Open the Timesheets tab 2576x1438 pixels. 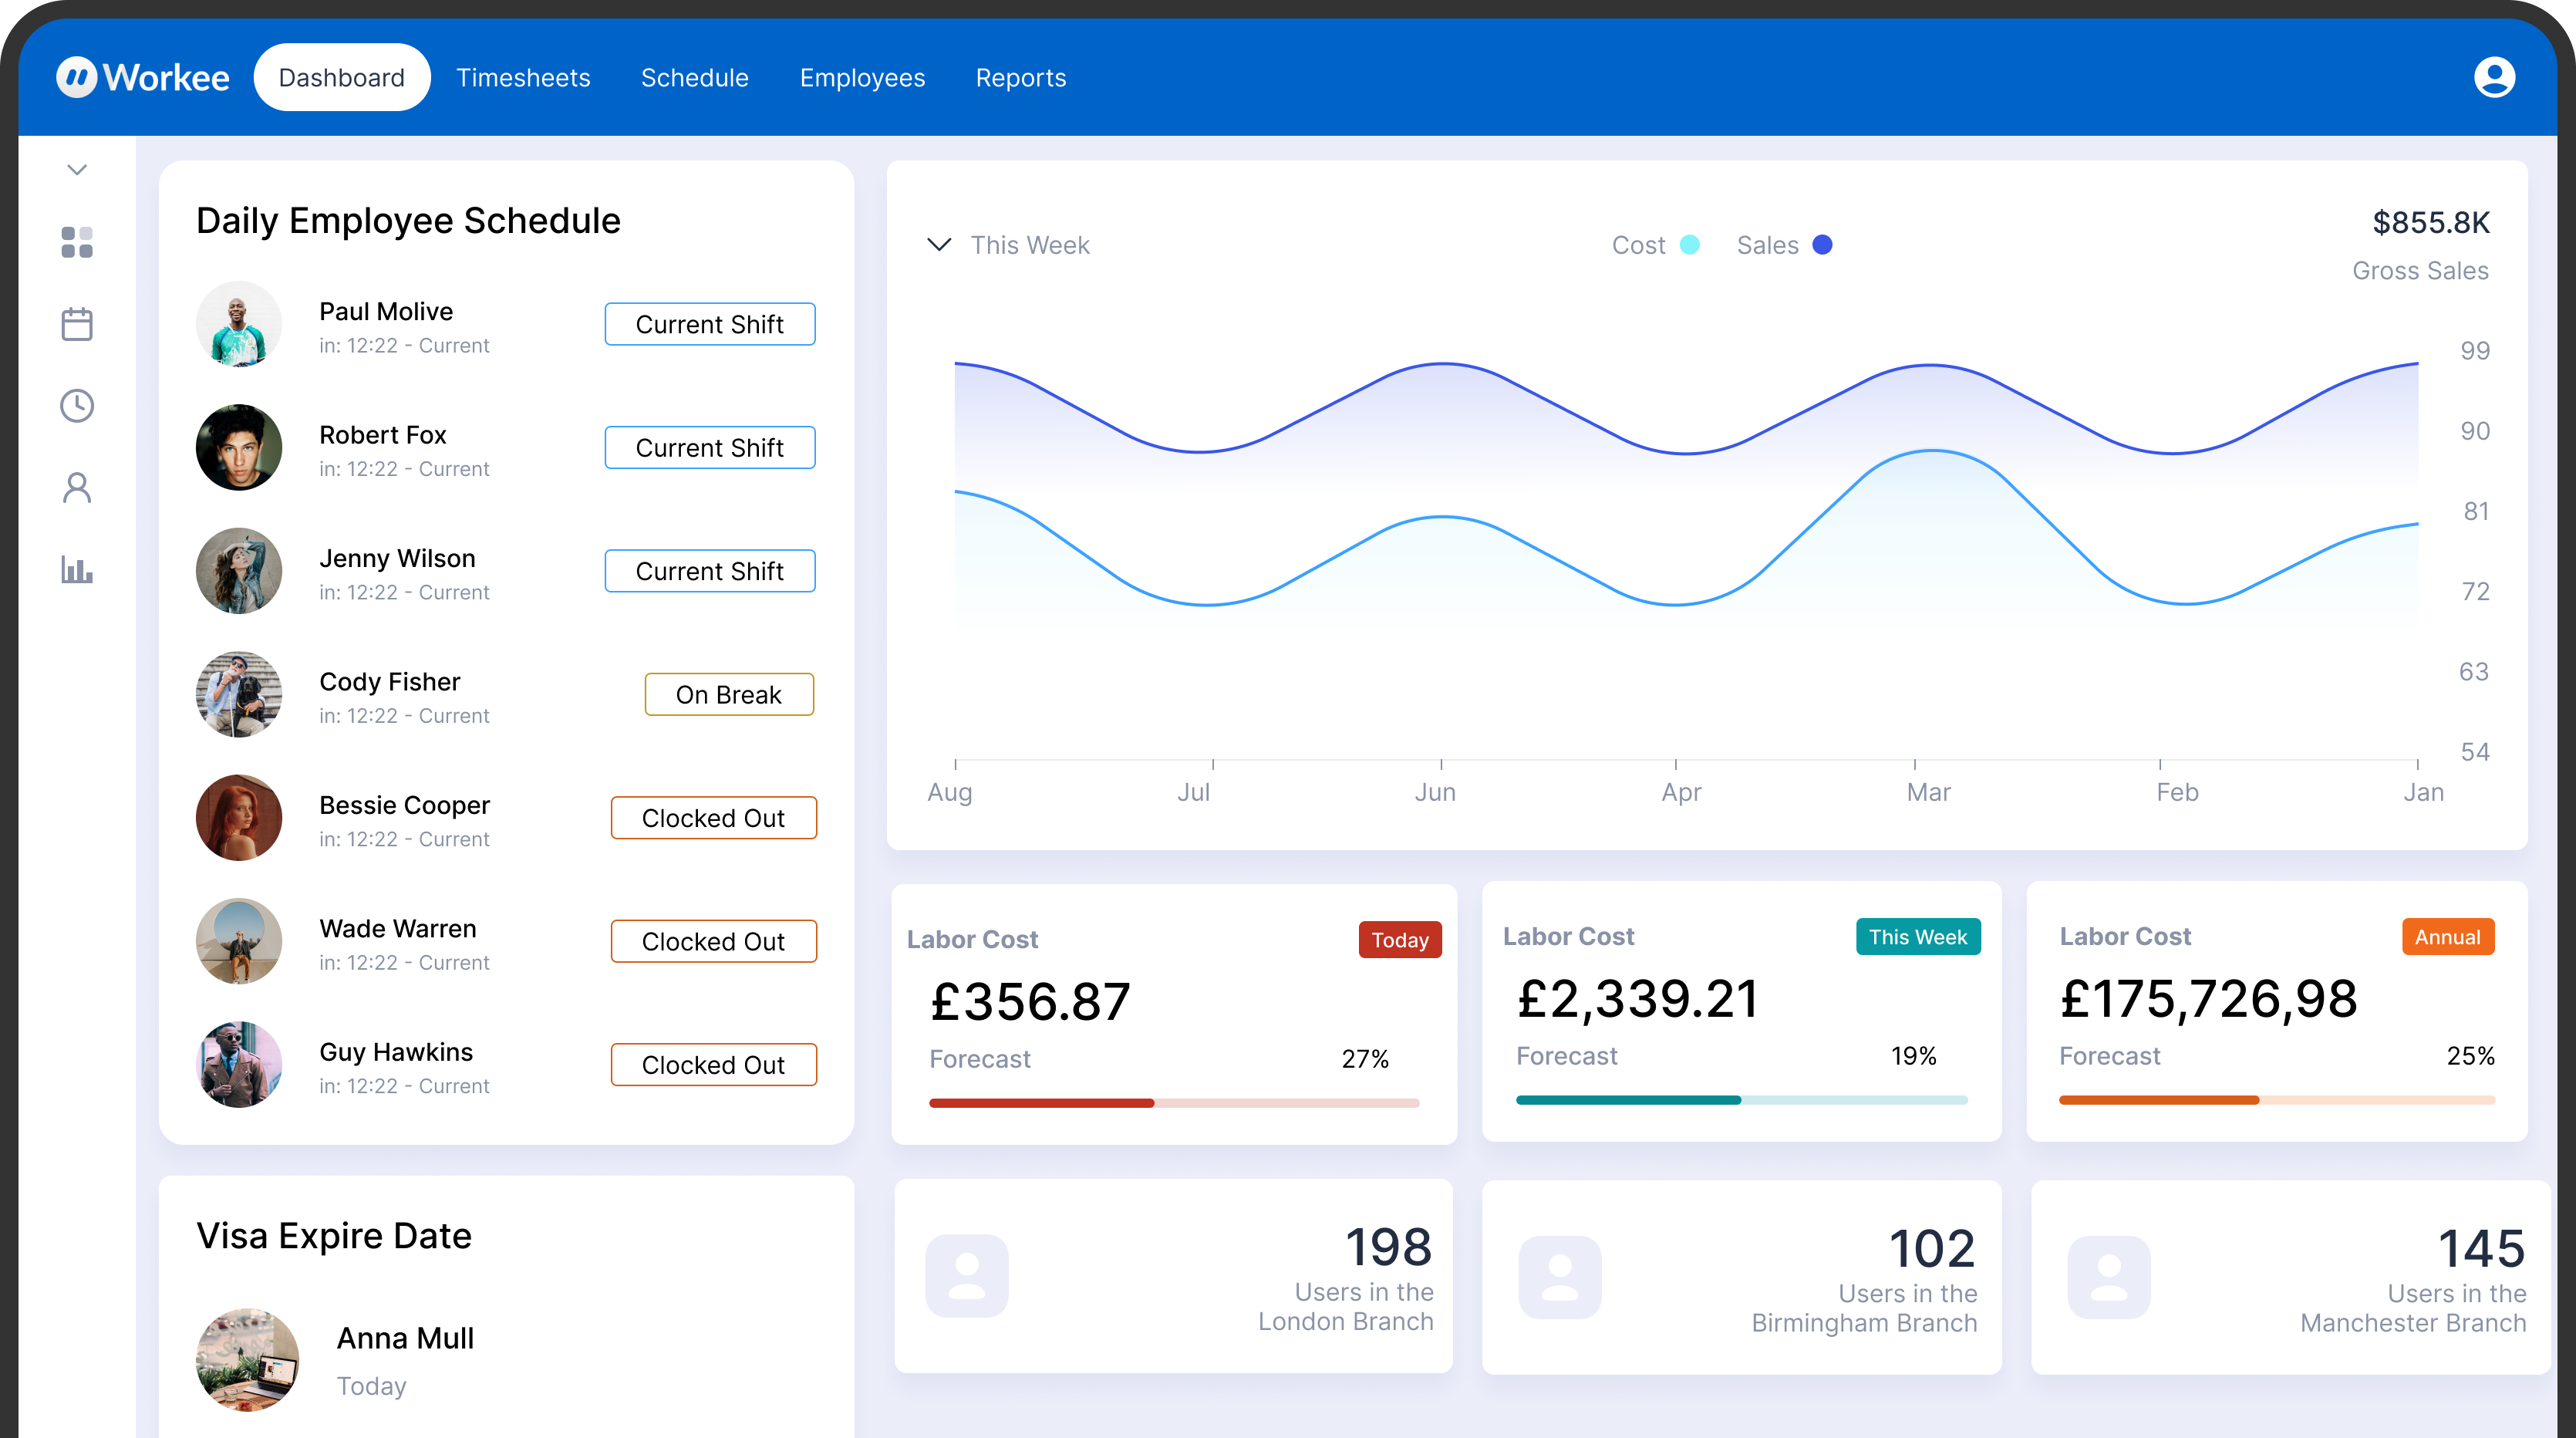point(523,77)
